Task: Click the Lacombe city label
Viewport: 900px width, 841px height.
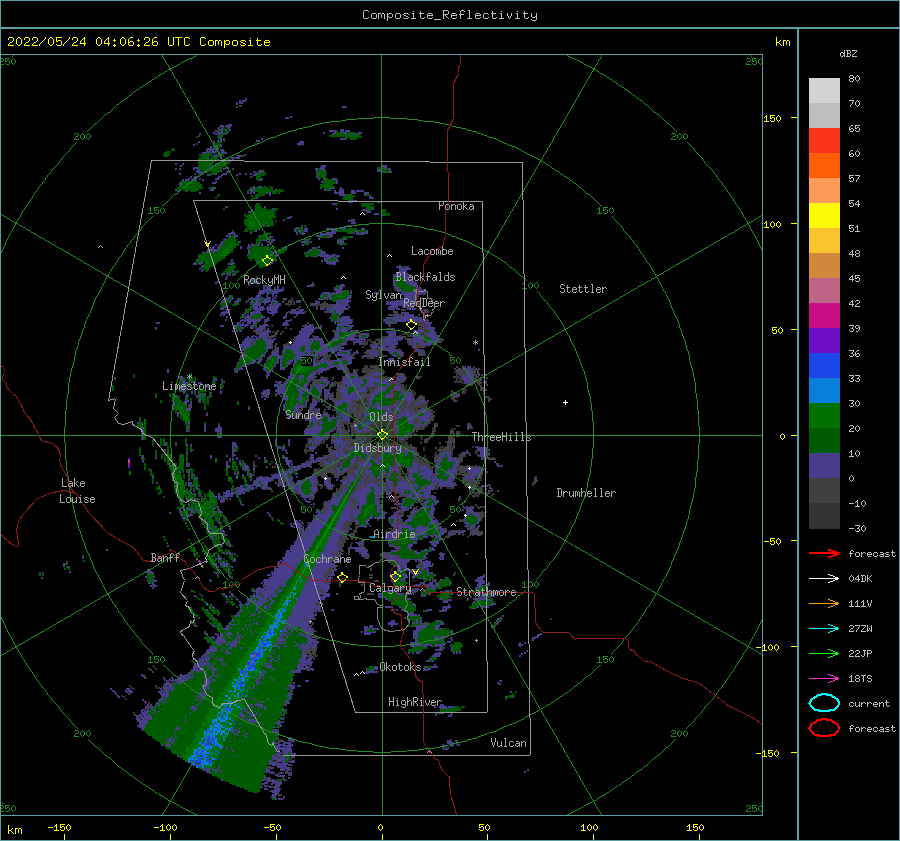Action: [432, 251]
